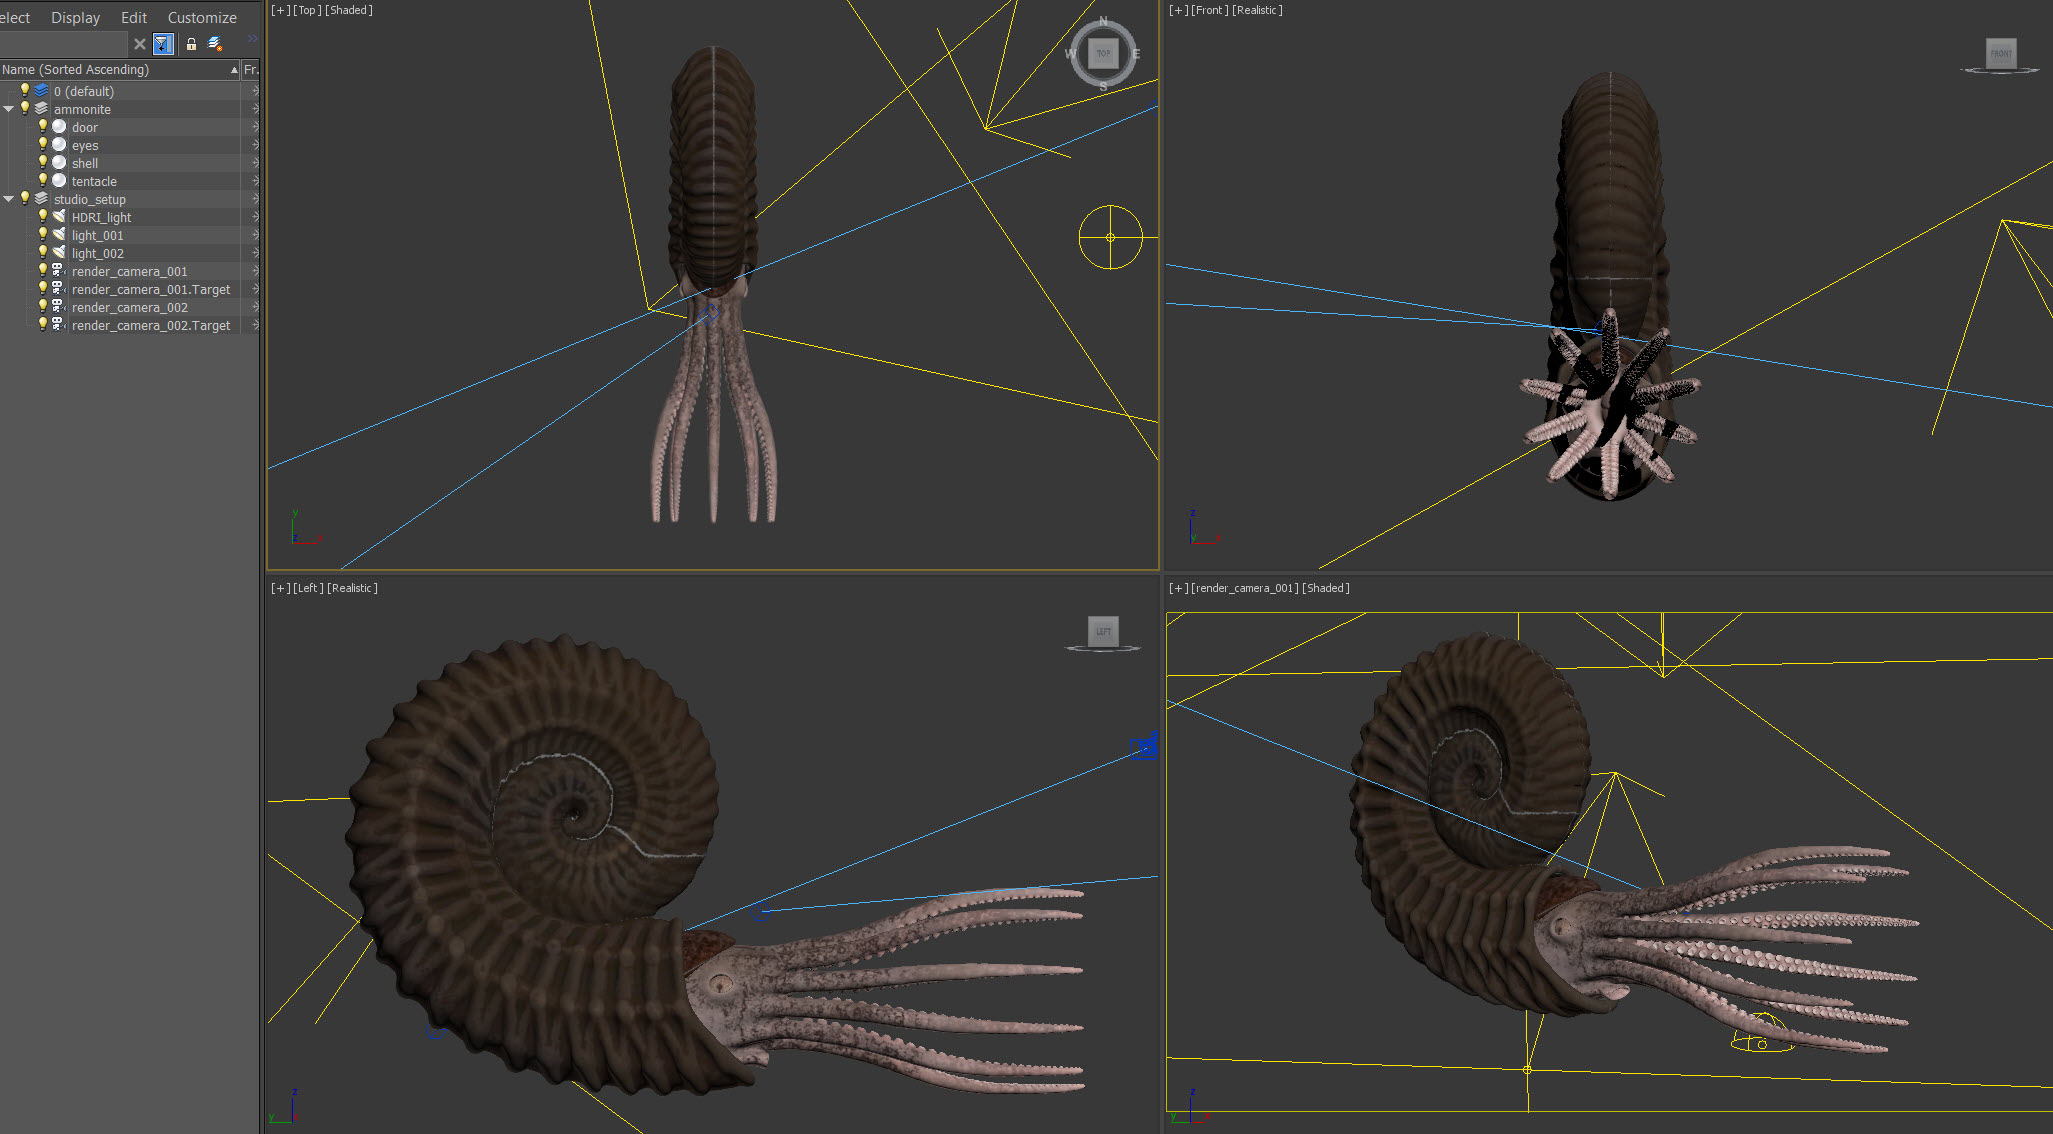Collapse the ammonite layer tree
This screenshot has height=1134, width=2053.
[9, 109]
